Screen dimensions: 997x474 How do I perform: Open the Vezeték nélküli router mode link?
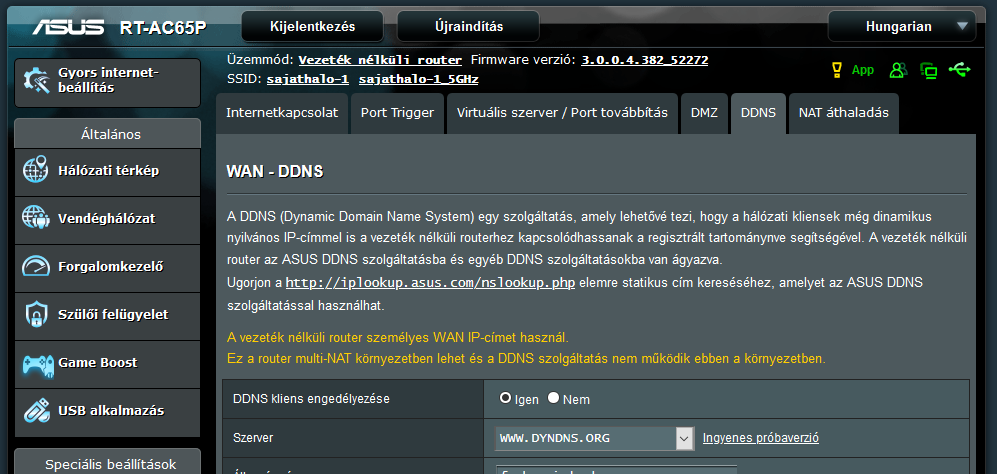380,60
